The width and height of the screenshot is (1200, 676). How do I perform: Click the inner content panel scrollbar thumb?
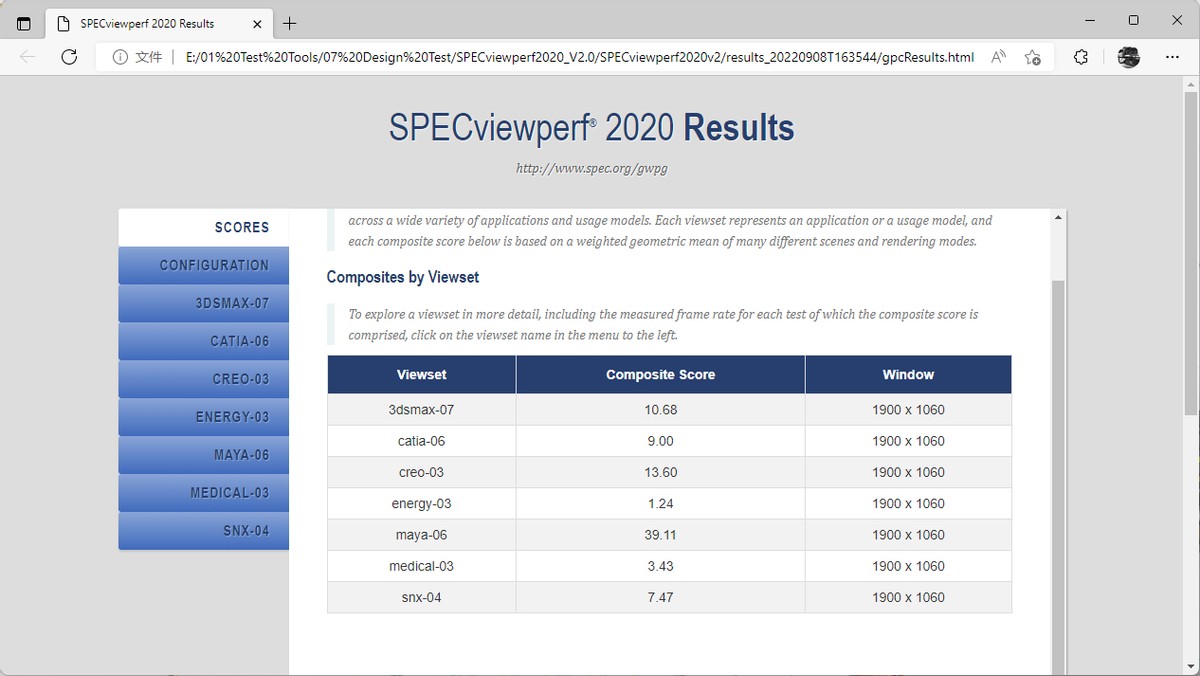tap(1058, 478)
